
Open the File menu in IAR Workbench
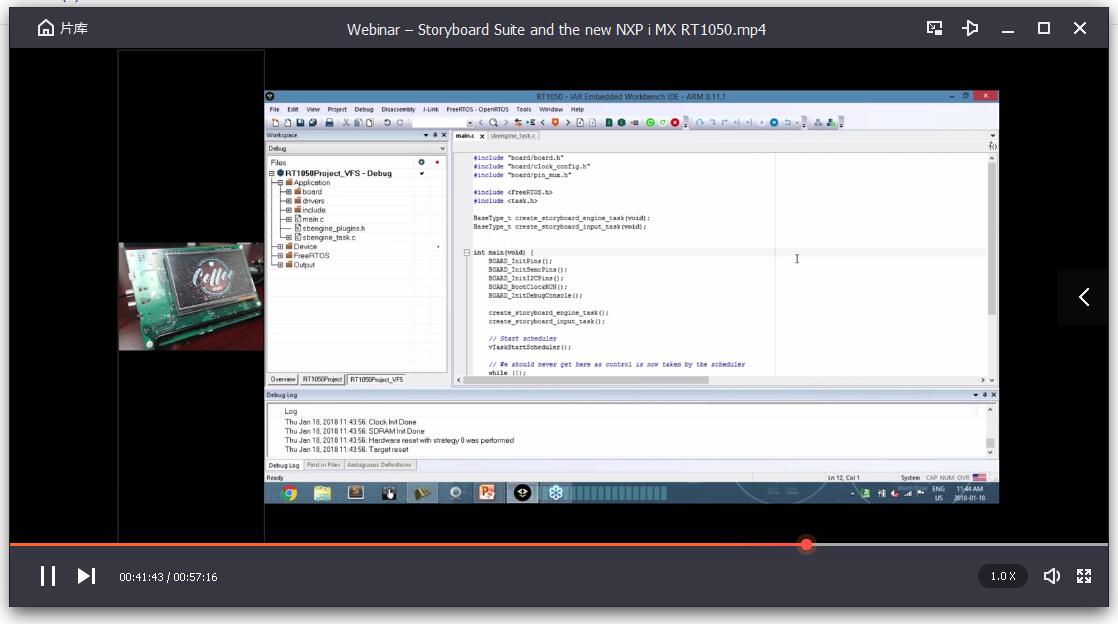275,110
